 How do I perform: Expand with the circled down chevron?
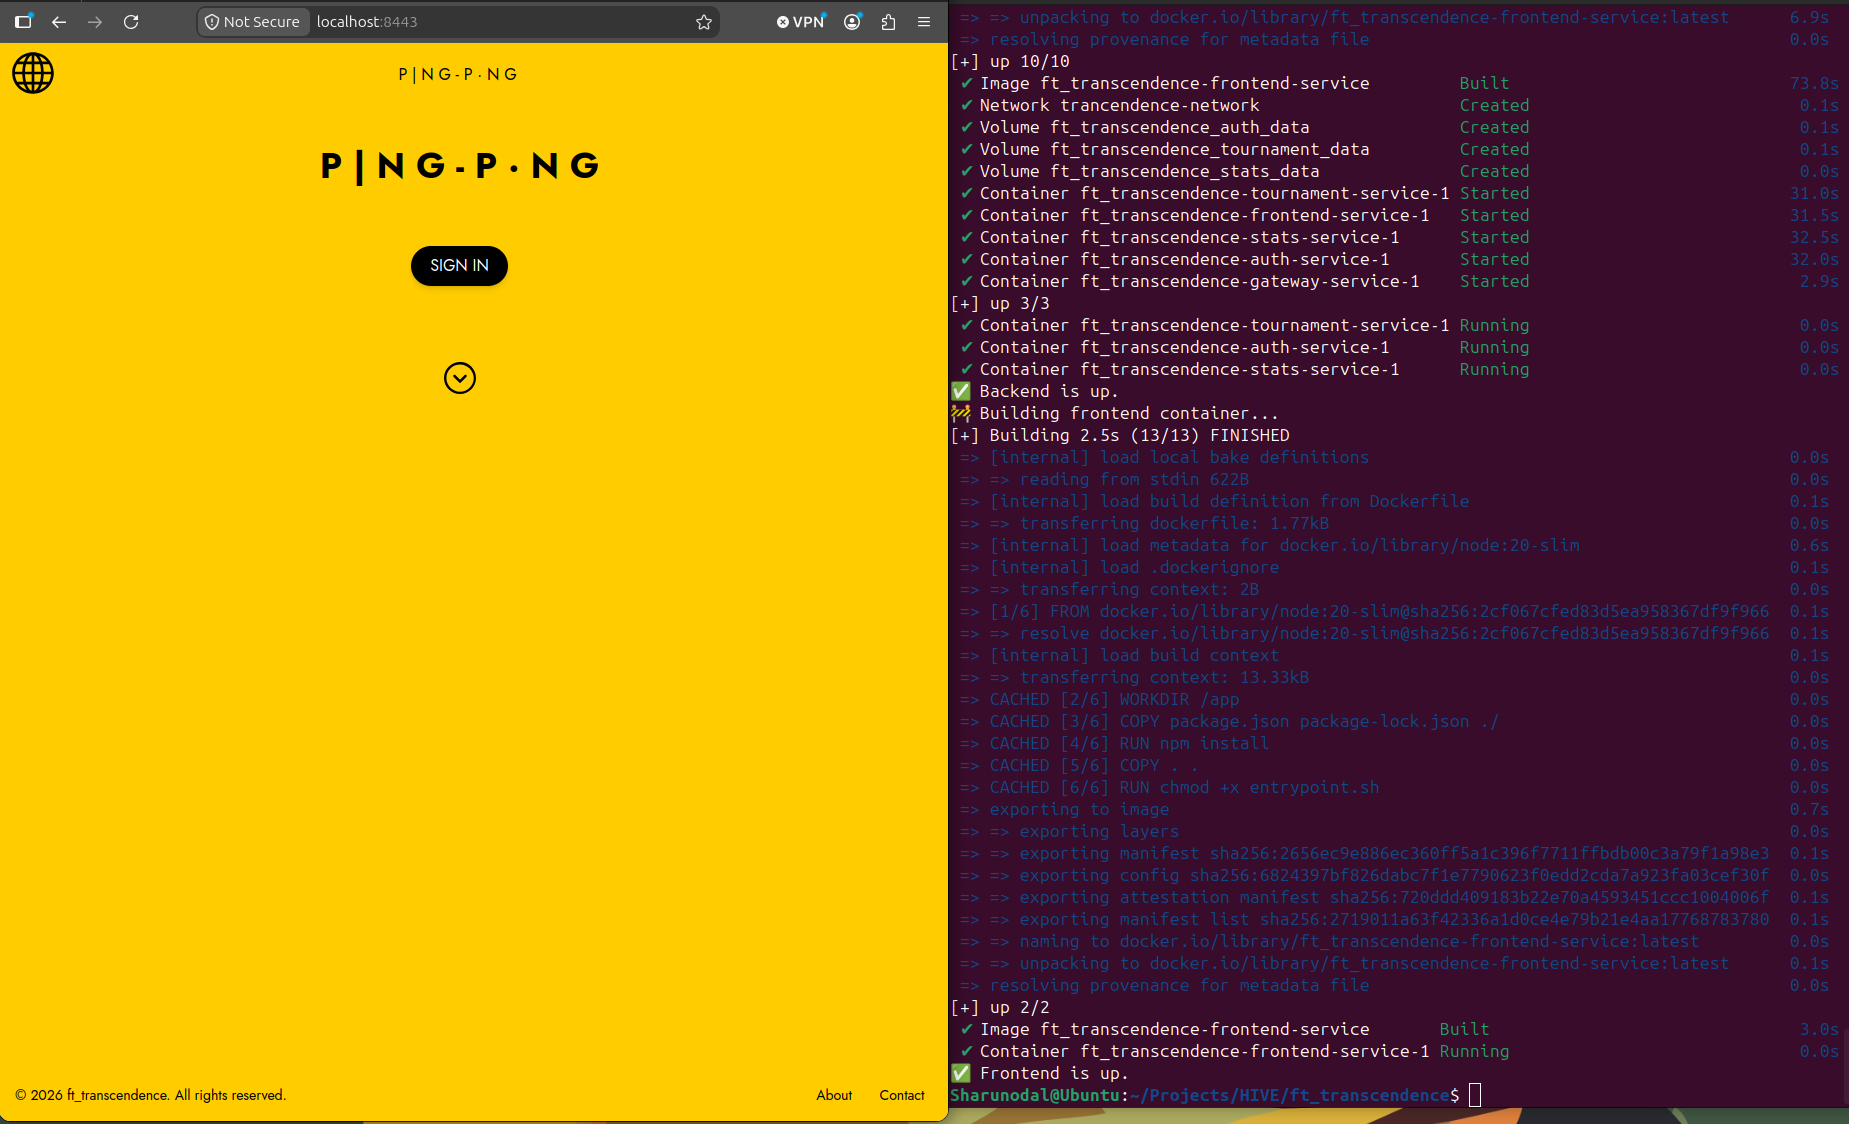coord(460,378)
